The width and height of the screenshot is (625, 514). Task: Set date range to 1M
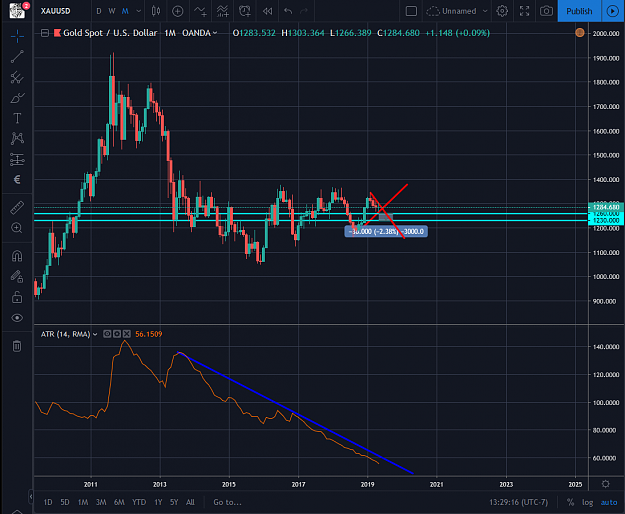[x=83, y=502]
